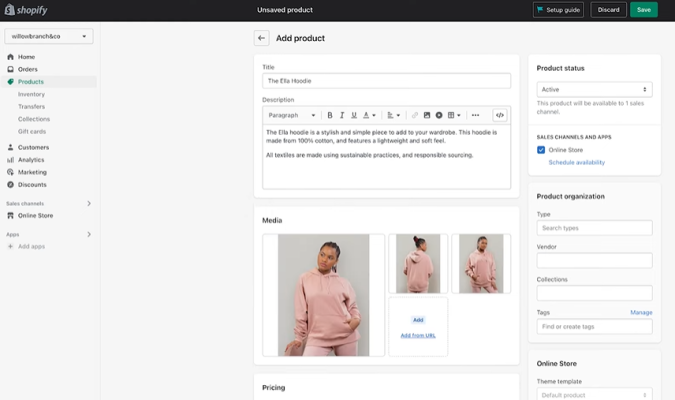Click the Discounts icon in sidebar
The height and width of the screenshot is (400, 675).
[10, 185]
